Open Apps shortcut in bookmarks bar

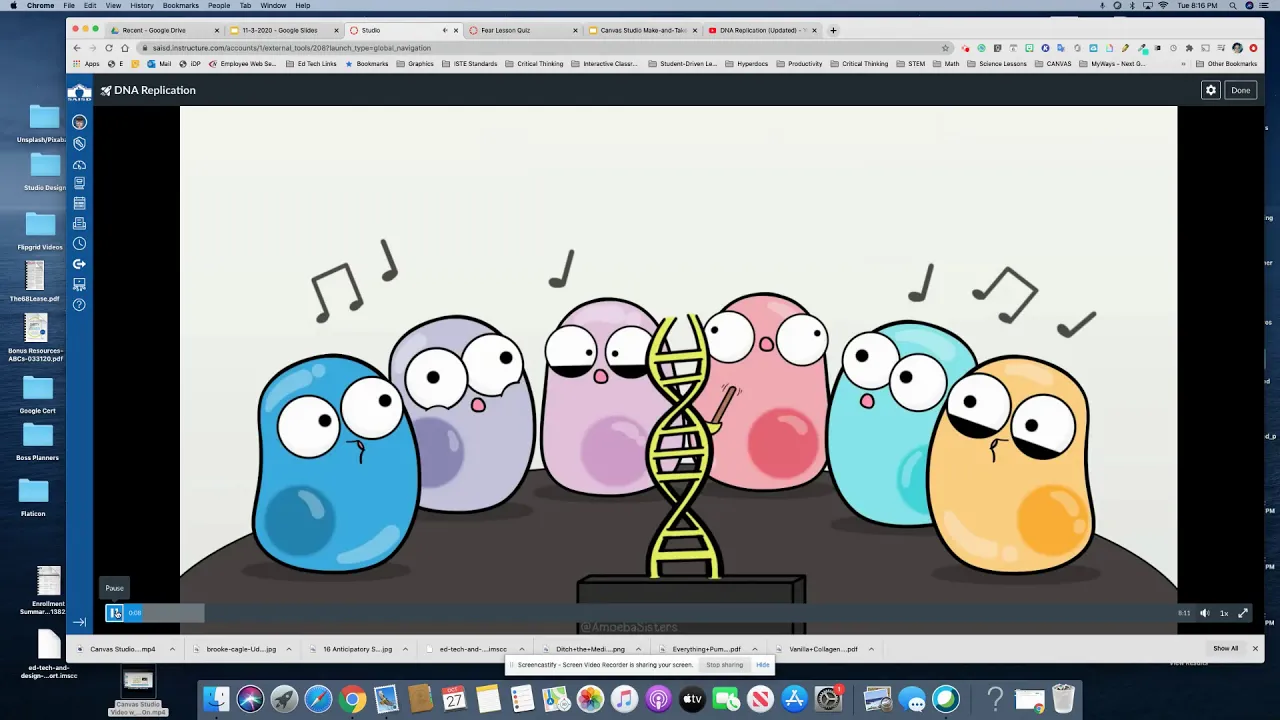[x=87, y=64]
